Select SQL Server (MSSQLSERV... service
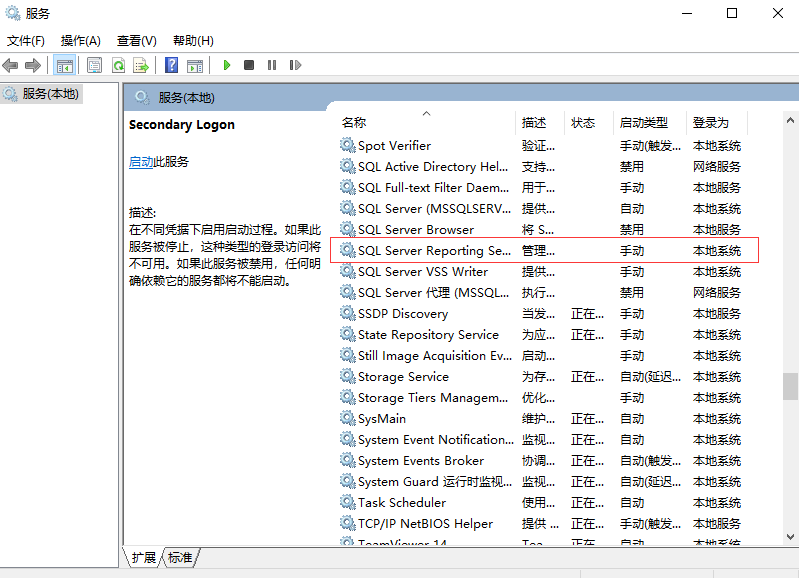Viewport: 799px width, 578px height. click(545, 208)
